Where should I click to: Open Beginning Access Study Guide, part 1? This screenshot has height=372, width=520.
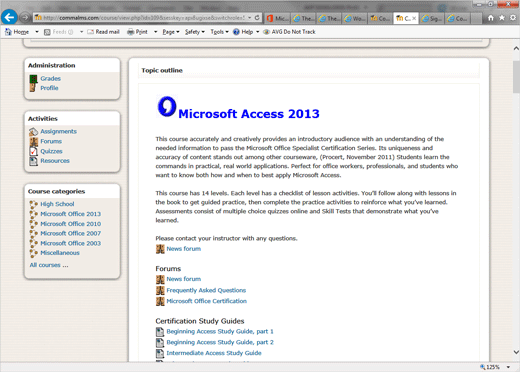click(x=220, y=331)
